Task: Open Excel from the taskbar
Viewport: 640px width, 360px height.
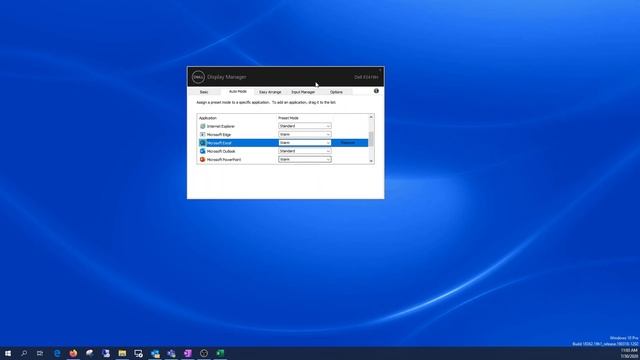Action: click(x=220, y=353)
